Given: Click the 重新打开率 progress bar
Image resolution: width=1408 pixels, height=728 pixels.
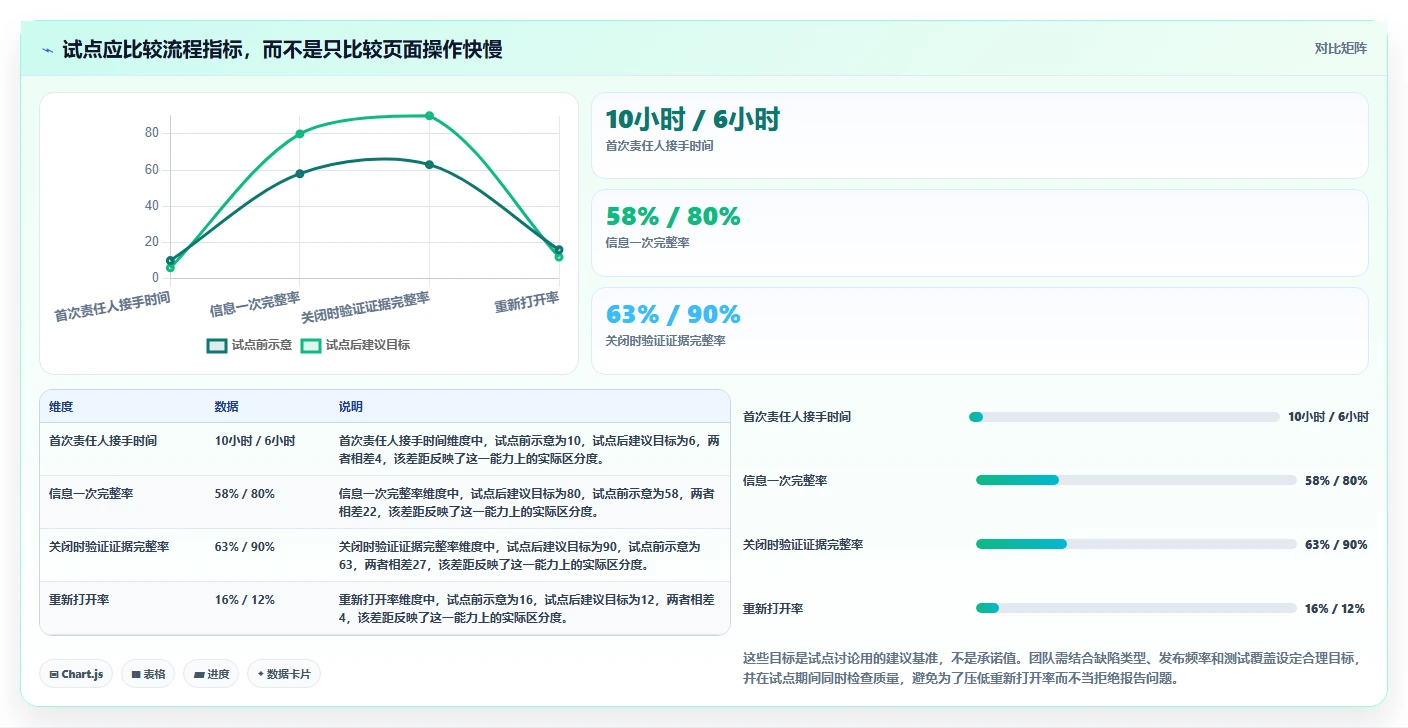Looking at the screenshot, I should click(1136, 609).
